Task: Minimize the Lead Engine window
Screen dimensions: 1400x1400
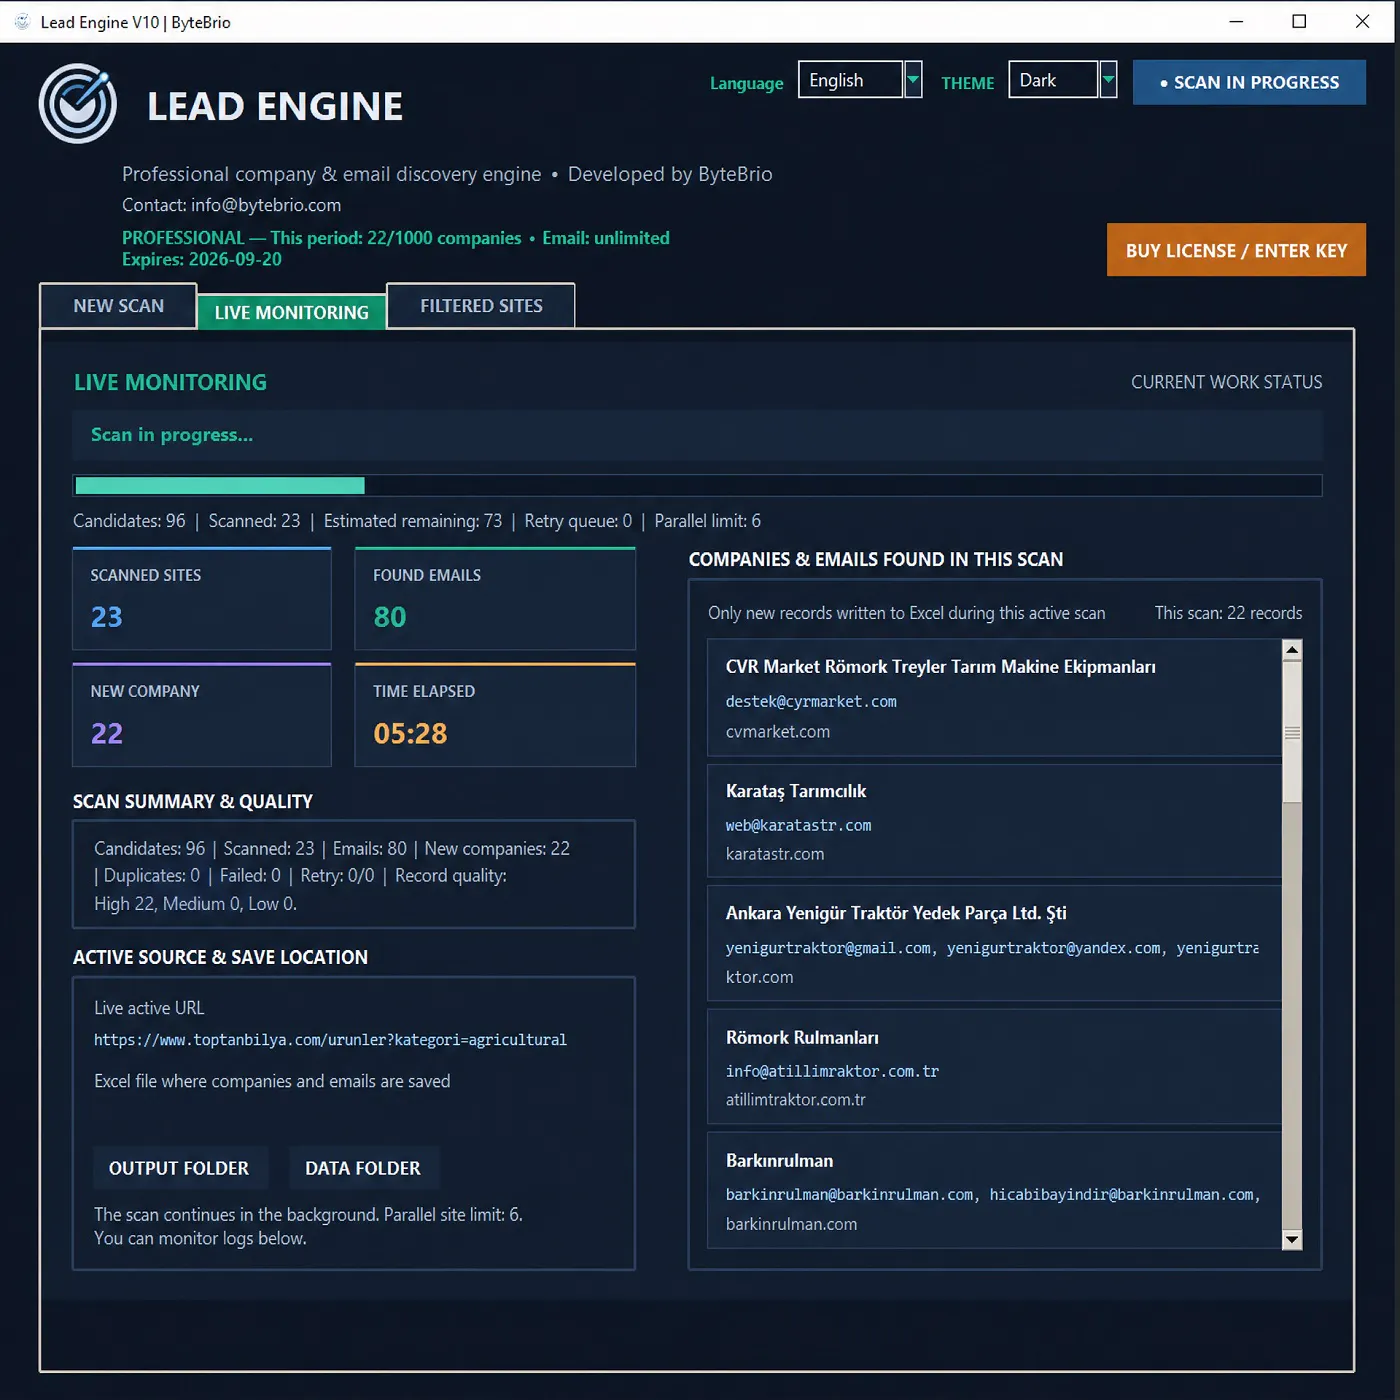Action: point(1236,22)
